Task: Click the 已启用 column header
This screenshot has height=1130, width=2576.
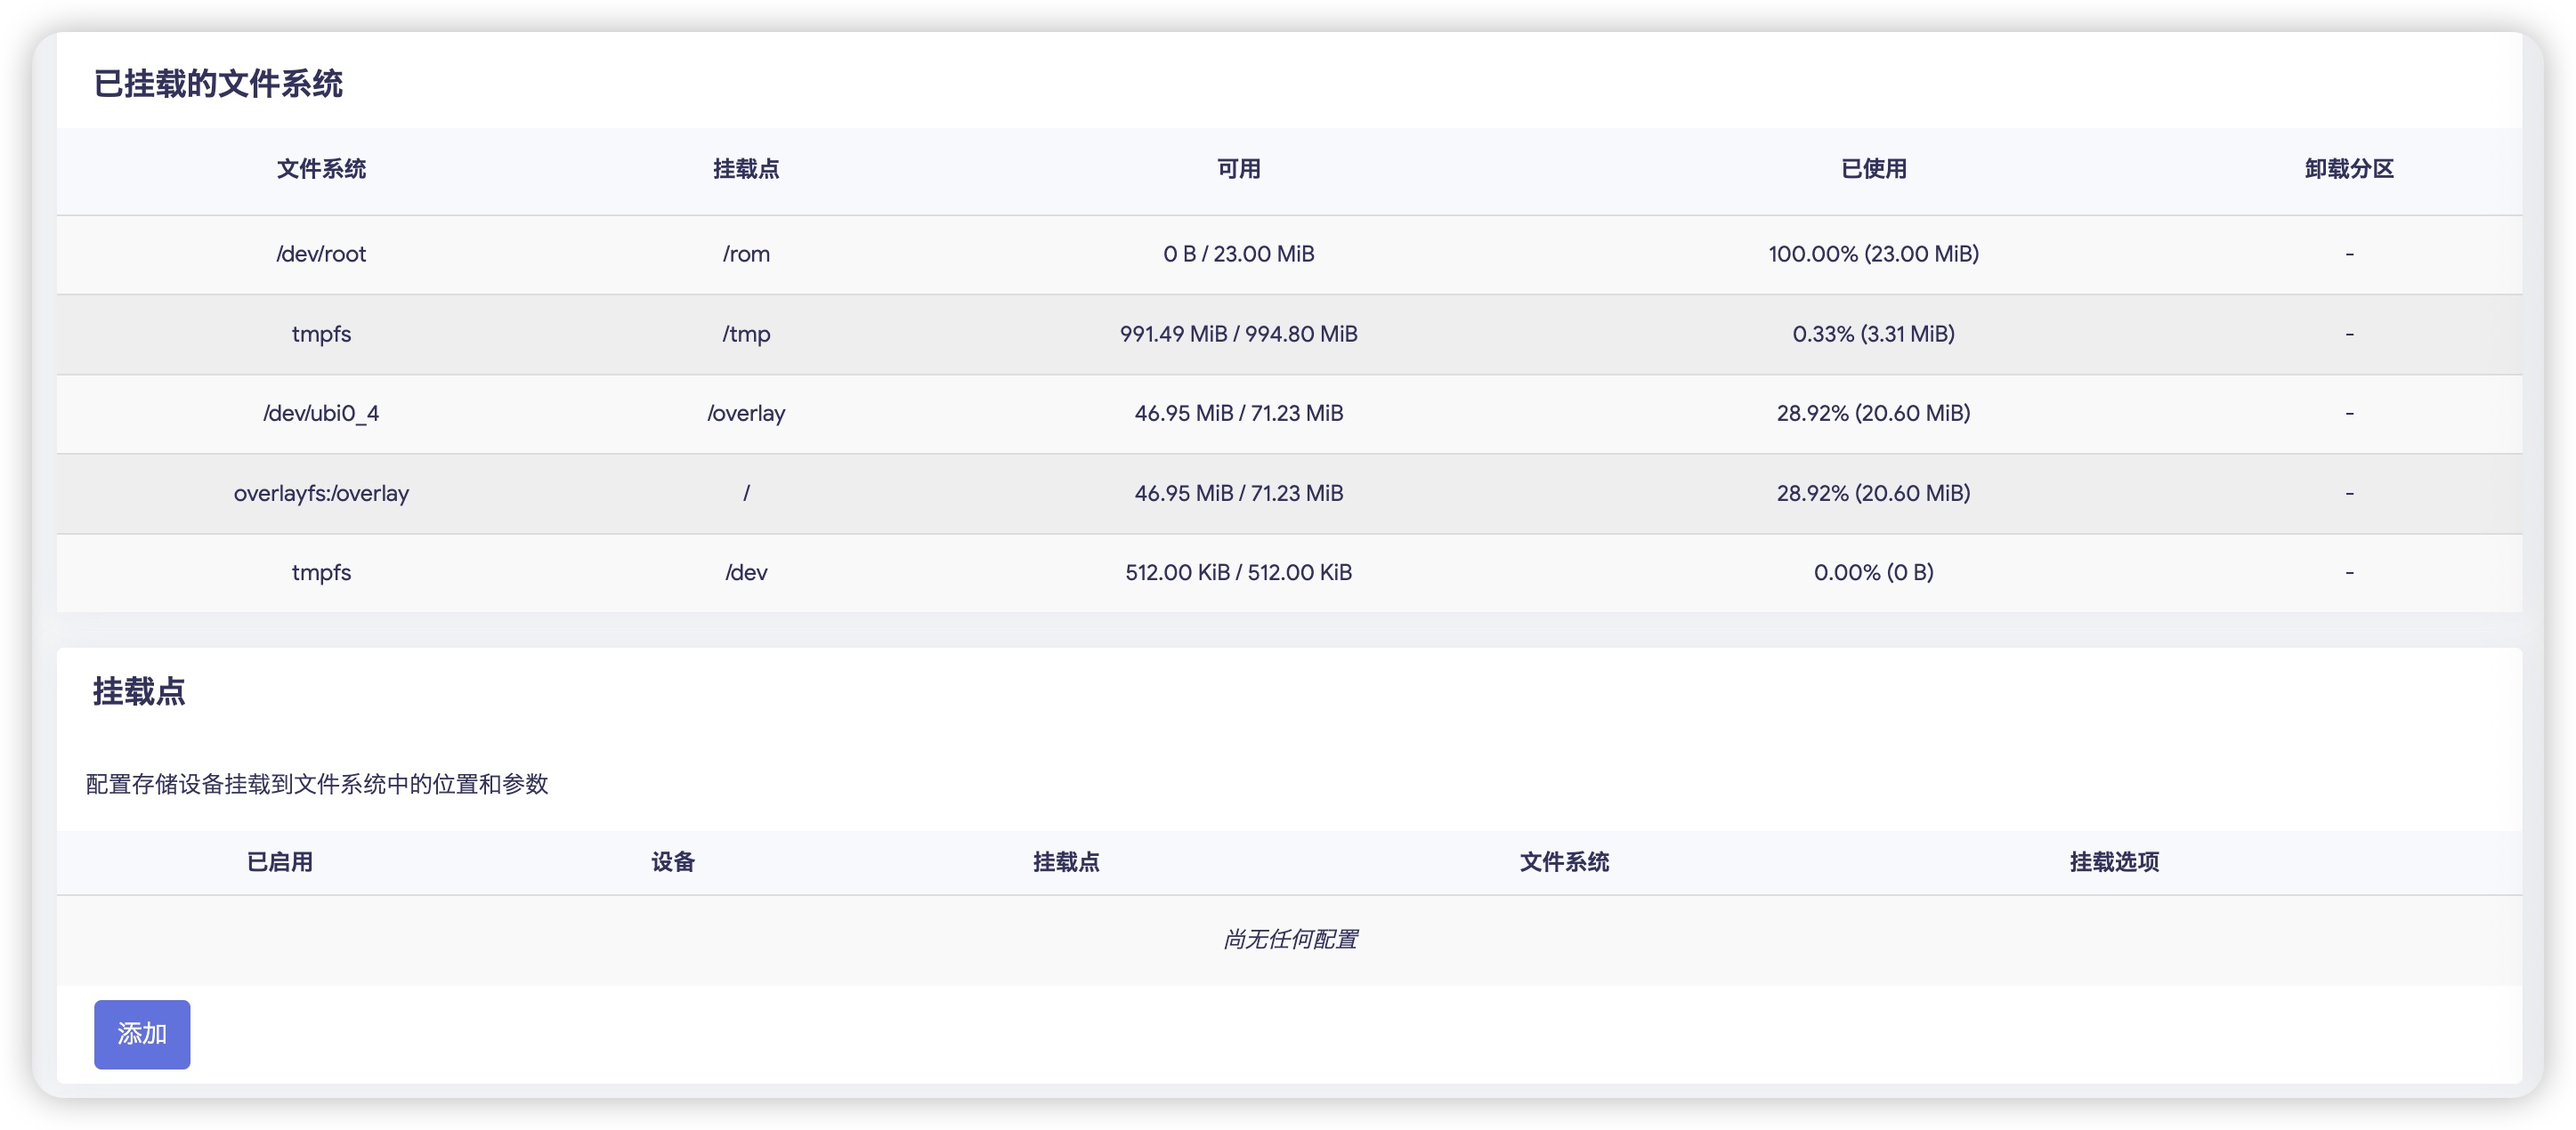Action: pyautogui.click(x=280, y=862)
